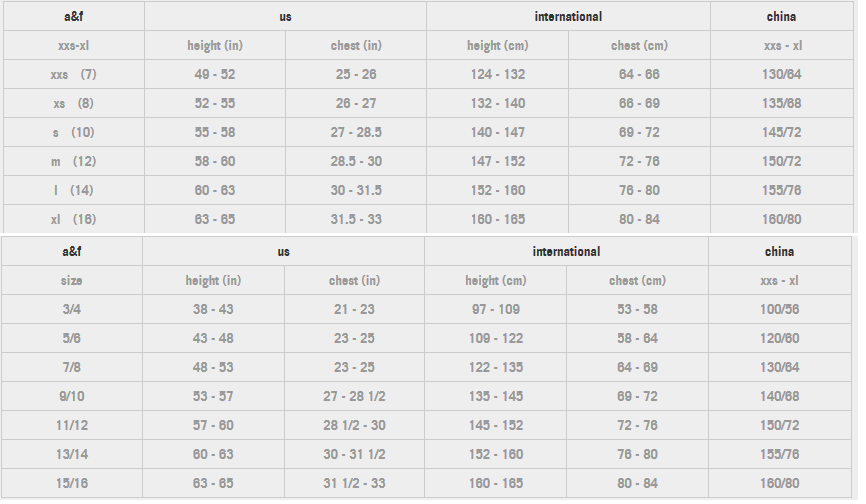The height and width of the screenshot is (504, 866).
Task: Click the 9/10 size cell
Action: [71, 397]
